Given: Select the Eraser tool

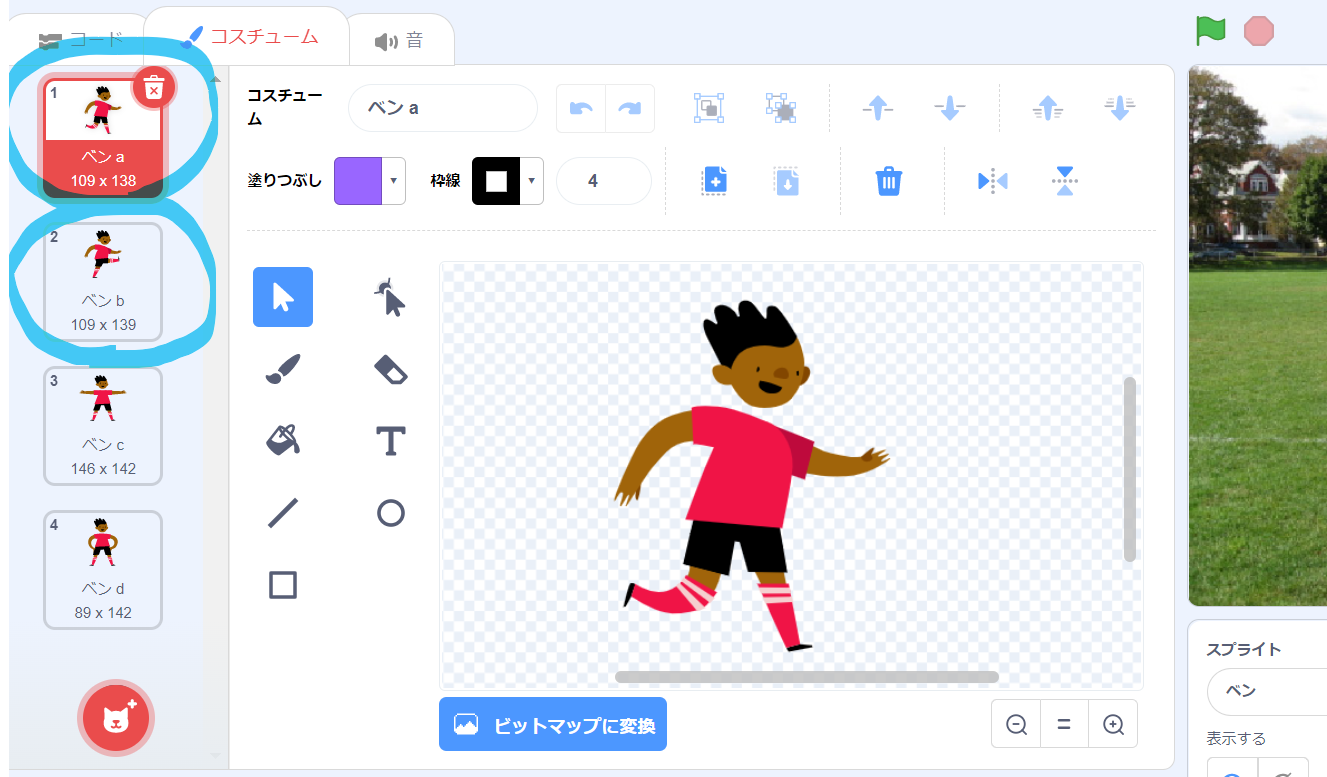Looking at the screenshot, I should 390,369.
